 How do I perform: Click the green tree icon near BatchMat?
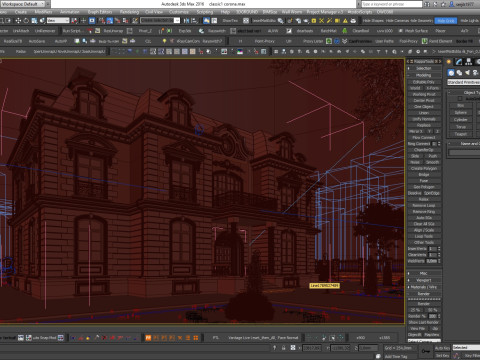(x=345, y=31)
